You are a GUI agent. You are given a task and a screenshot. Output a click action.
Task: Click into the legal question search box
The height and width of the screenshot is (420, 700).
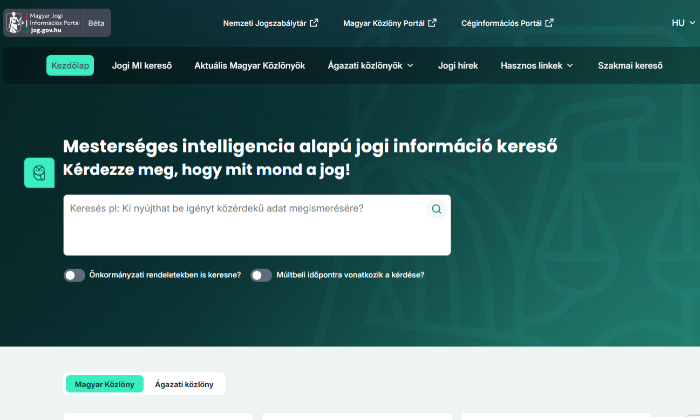pyautogui.click(x=257, y=225)
